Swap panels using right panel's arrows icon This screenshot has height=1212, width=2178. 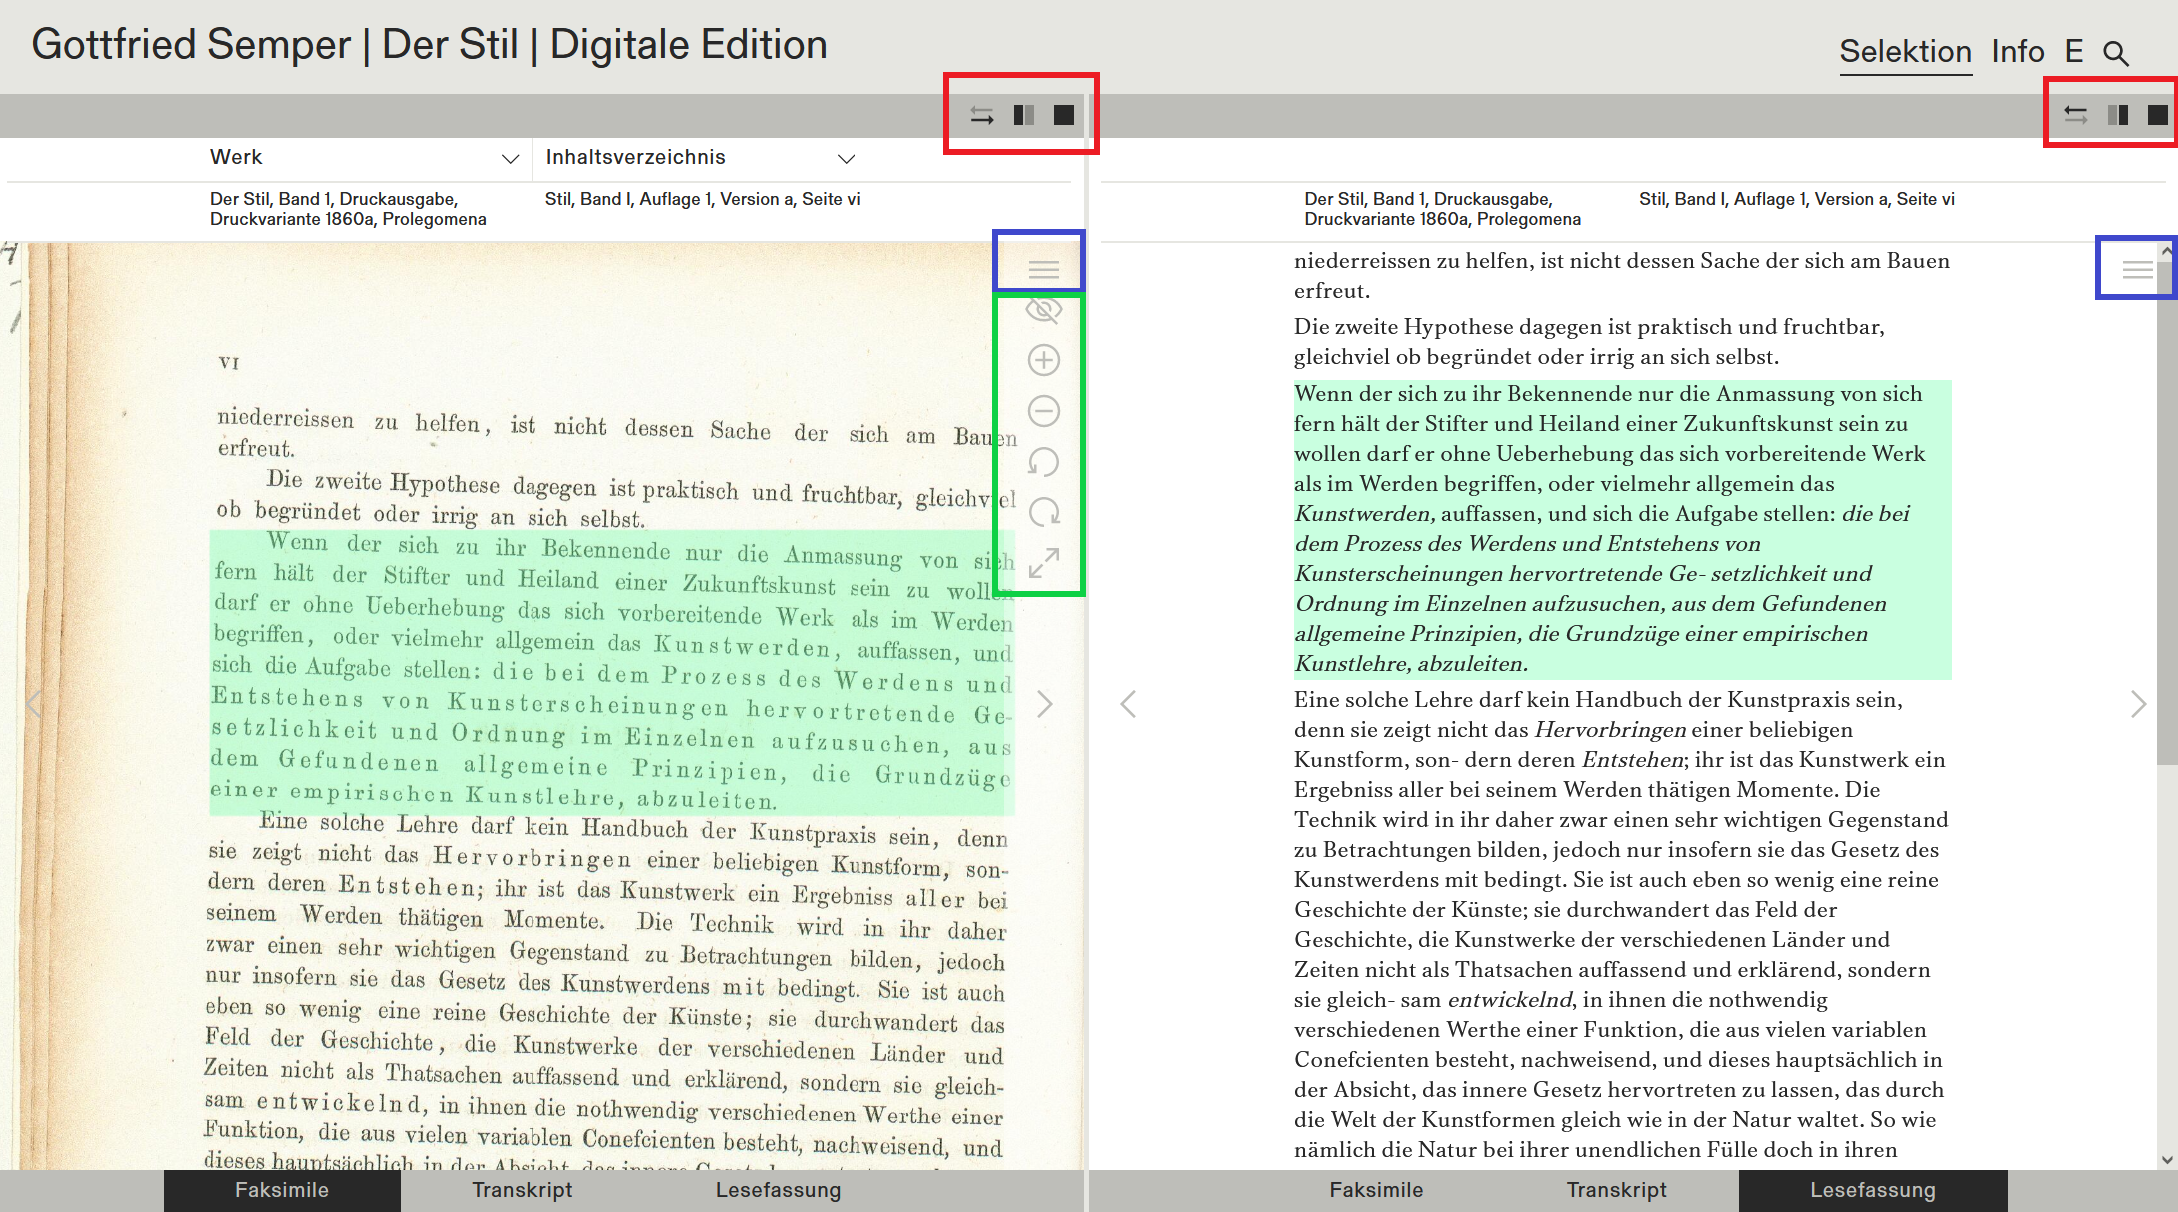click(x=2076, y=116)
